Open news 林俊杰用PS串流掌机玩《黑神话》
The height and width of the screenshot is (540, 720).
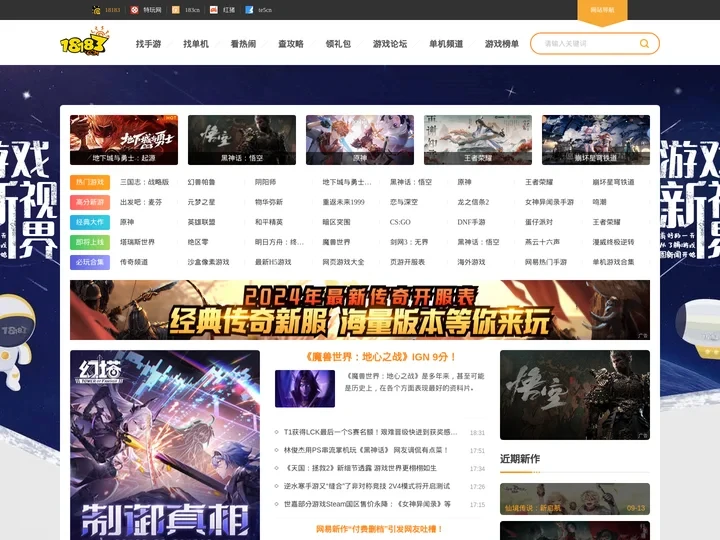(366, 450)
